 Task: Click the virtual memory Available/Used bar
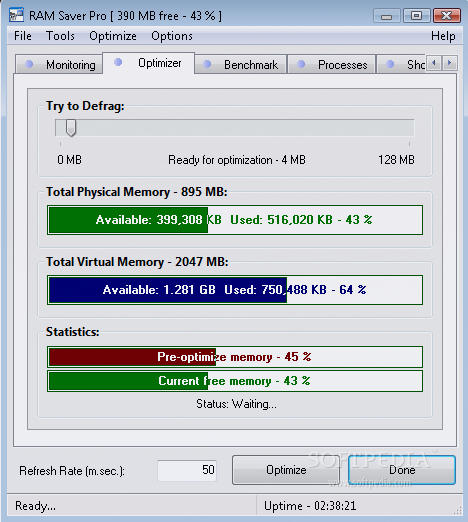coord(235,290)
